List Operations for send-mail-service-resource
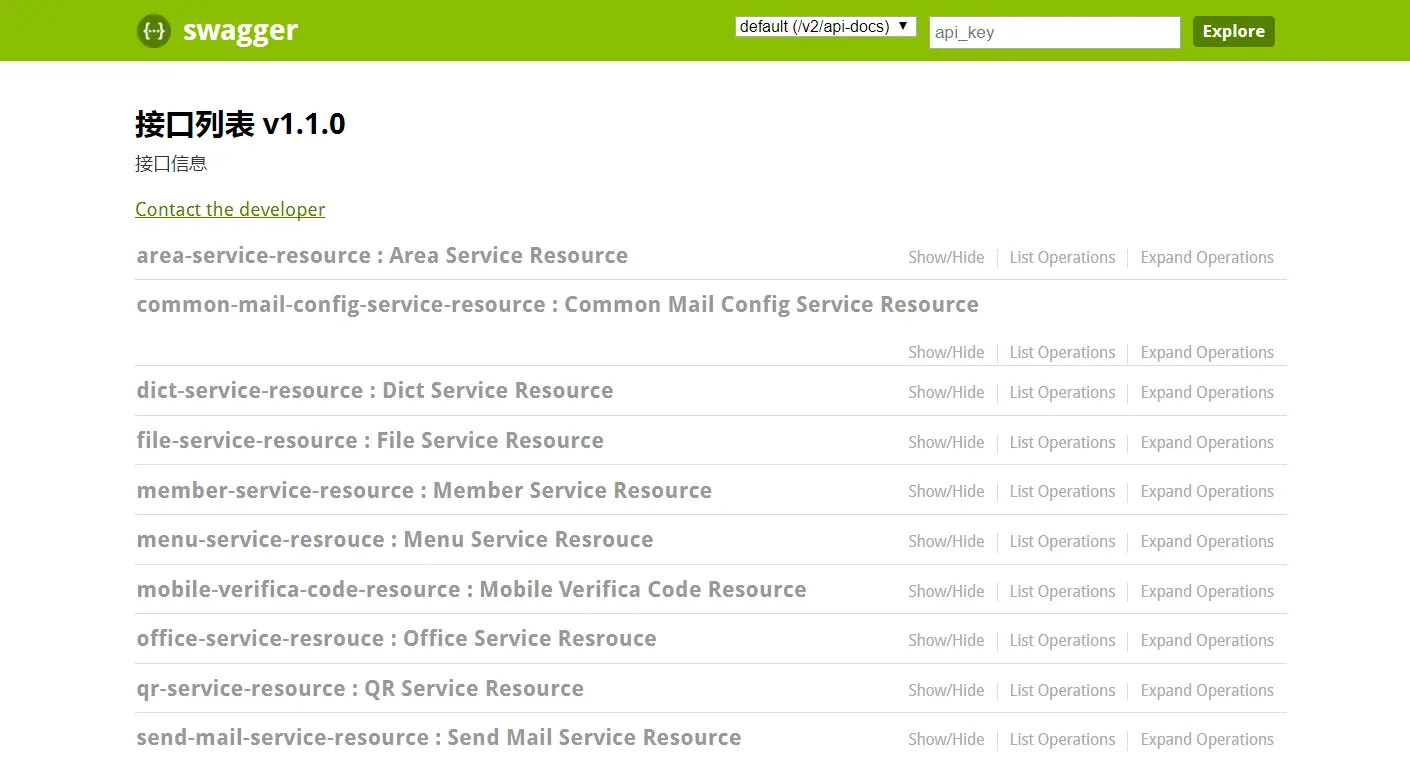Image resolution: width=1410 pixels, height=776 pixels. (1062, 739)
